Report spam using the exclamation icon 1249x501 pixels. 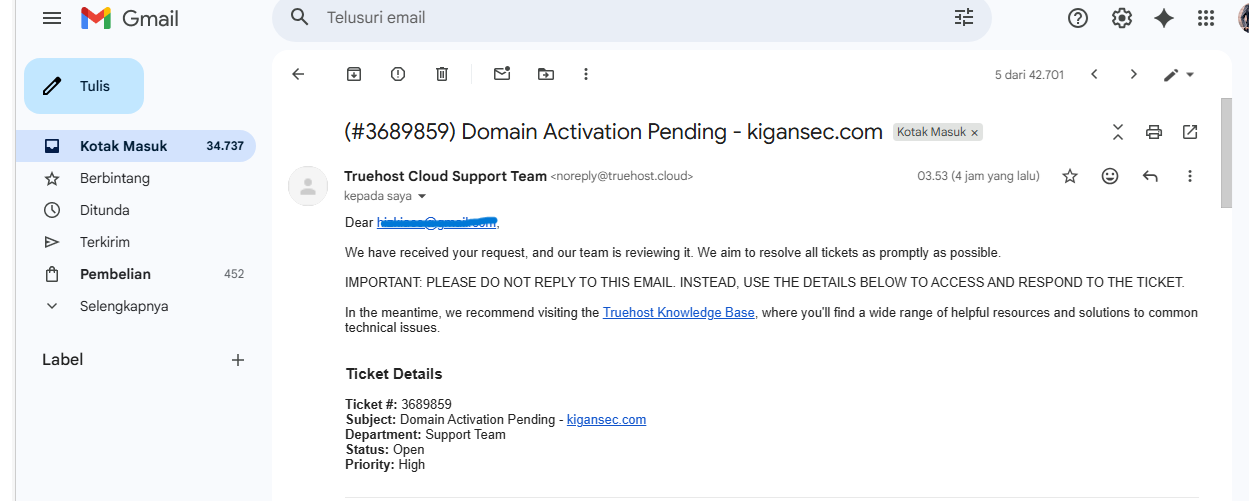pos(398,74)
